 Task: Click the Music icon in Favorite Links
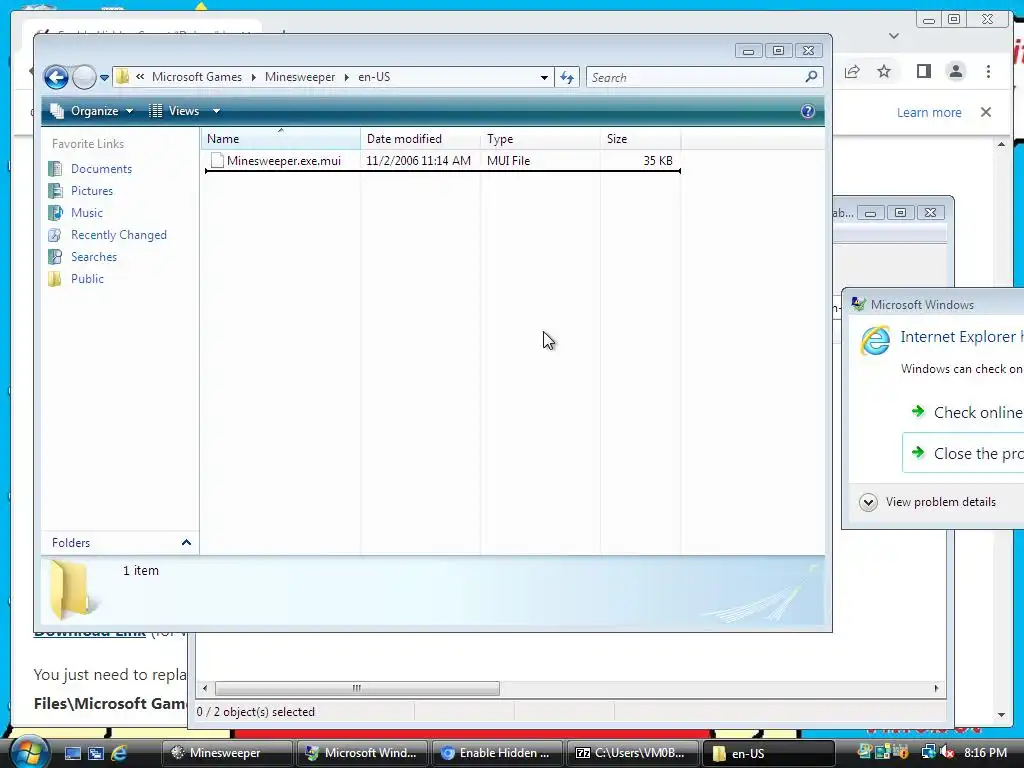tap(56, 213)
